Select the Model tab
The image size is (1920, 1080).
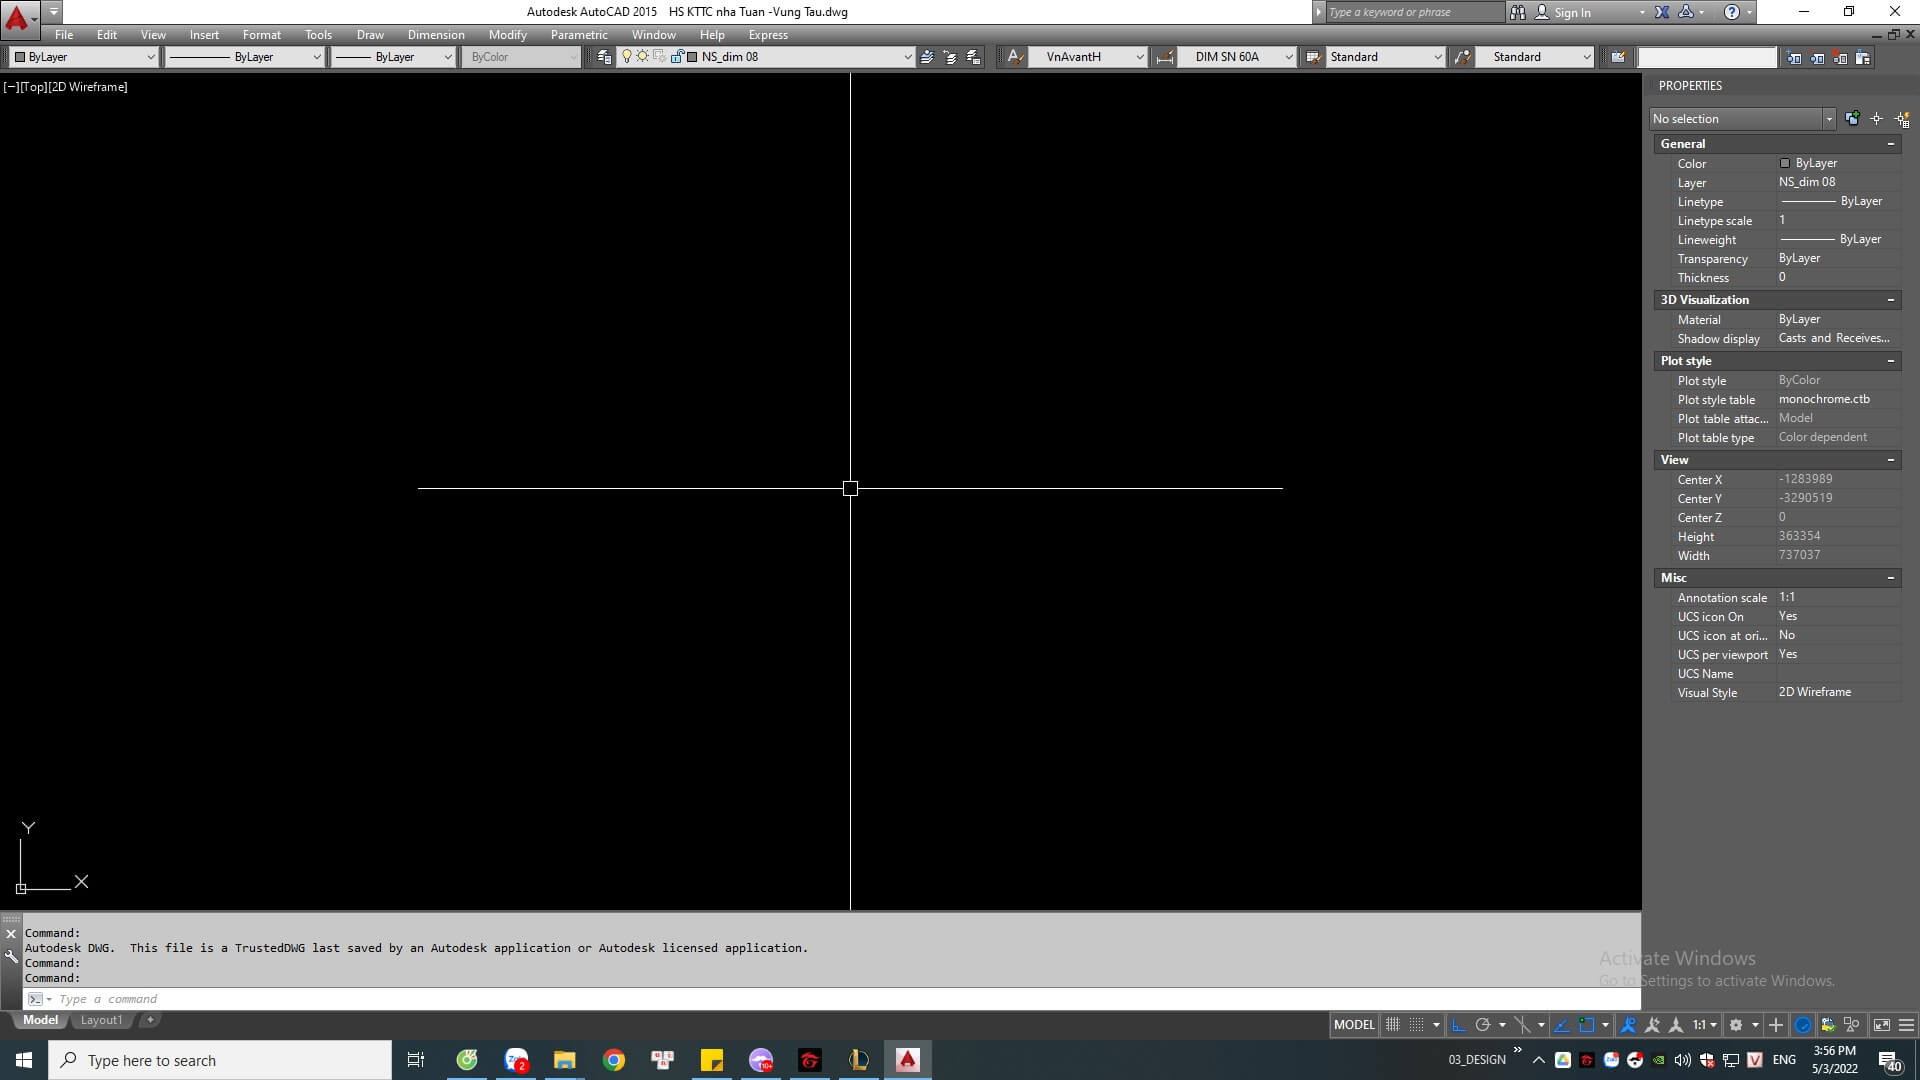click(x=40, y=1019)
